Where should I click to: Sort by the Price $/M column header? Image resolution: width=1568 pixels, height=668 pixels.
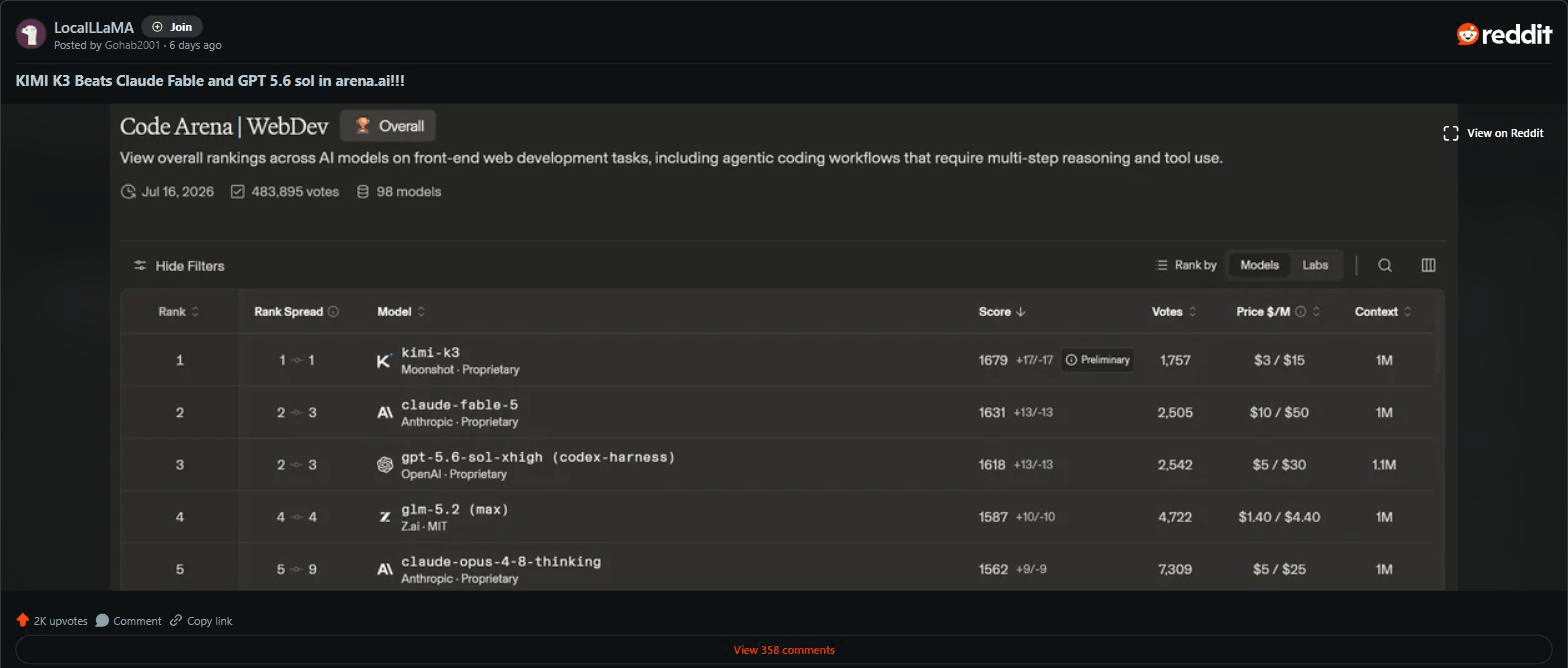(1278, 312)
